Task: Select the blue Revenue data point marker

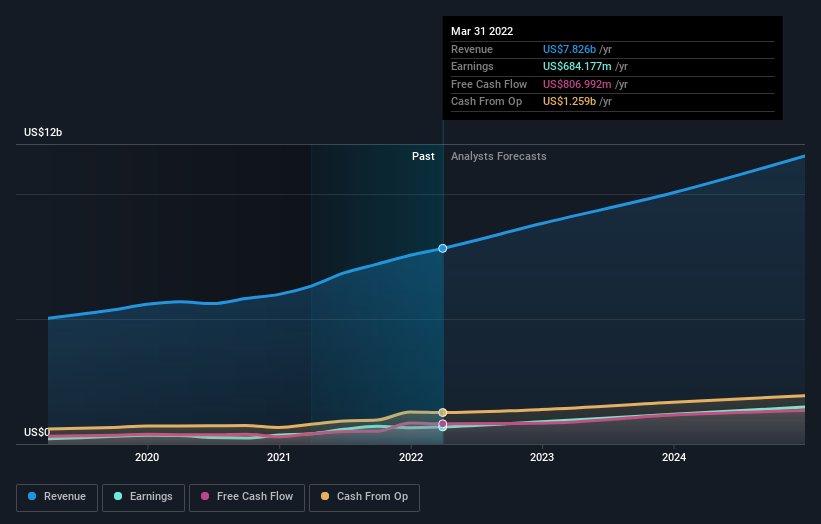Action: tap(442, 248)
